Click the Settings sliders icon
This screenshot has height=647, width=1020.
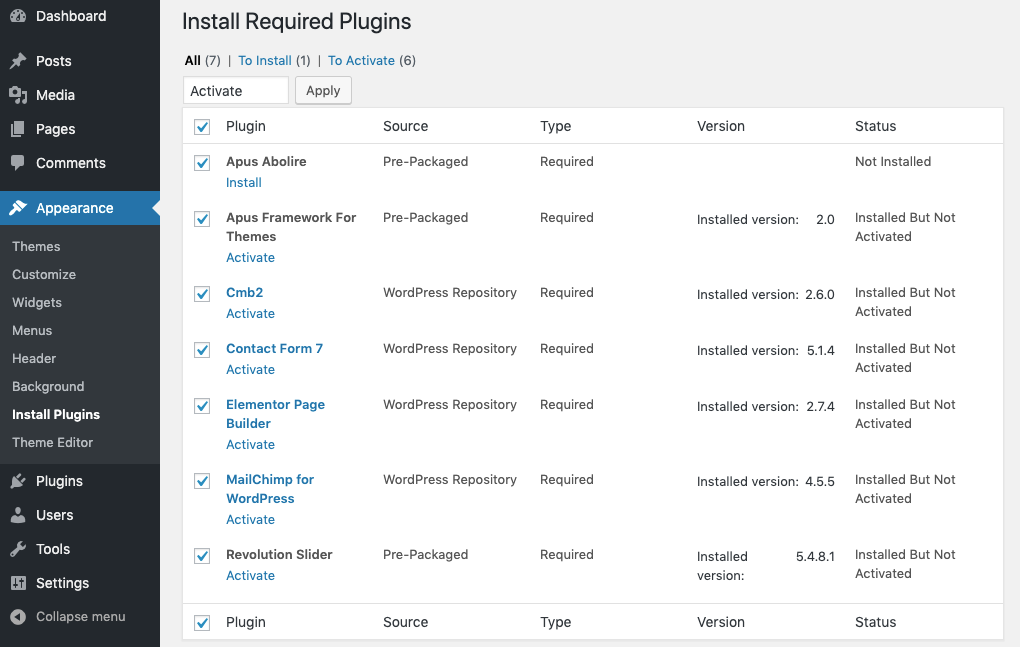18,583
